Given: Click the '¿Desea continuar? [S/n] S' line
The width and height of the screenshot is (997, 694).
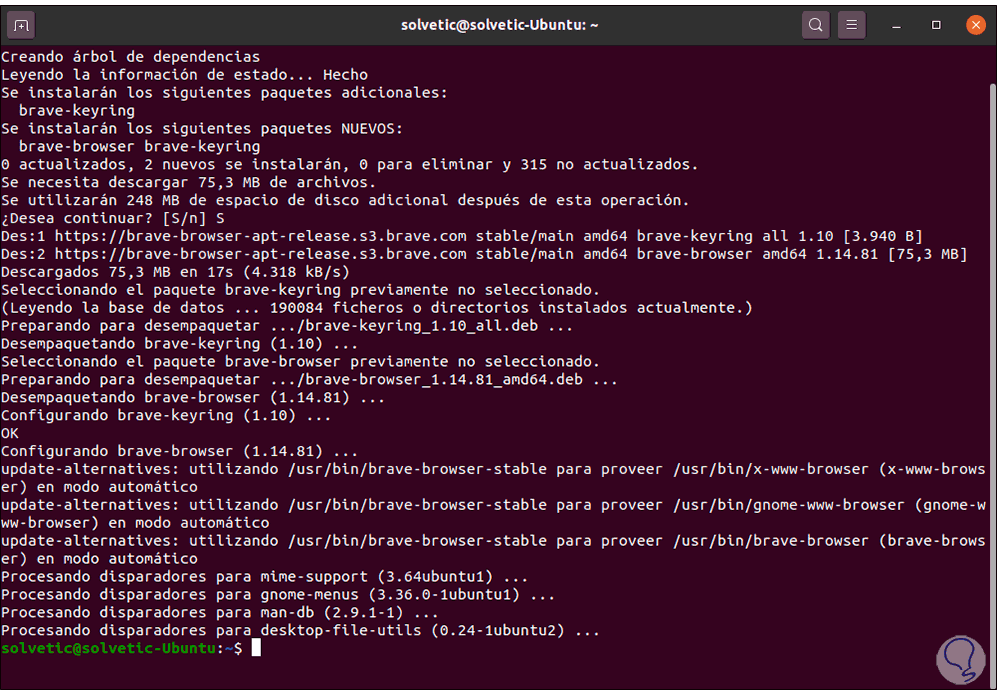Looking at the screenshot, I should pyautogui.click(x=113, y=218).
